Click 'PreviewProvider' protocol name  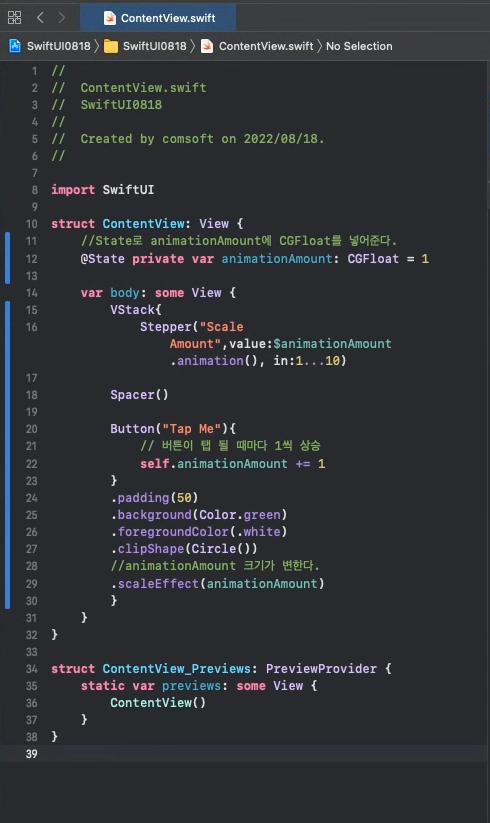click(321, 669)
